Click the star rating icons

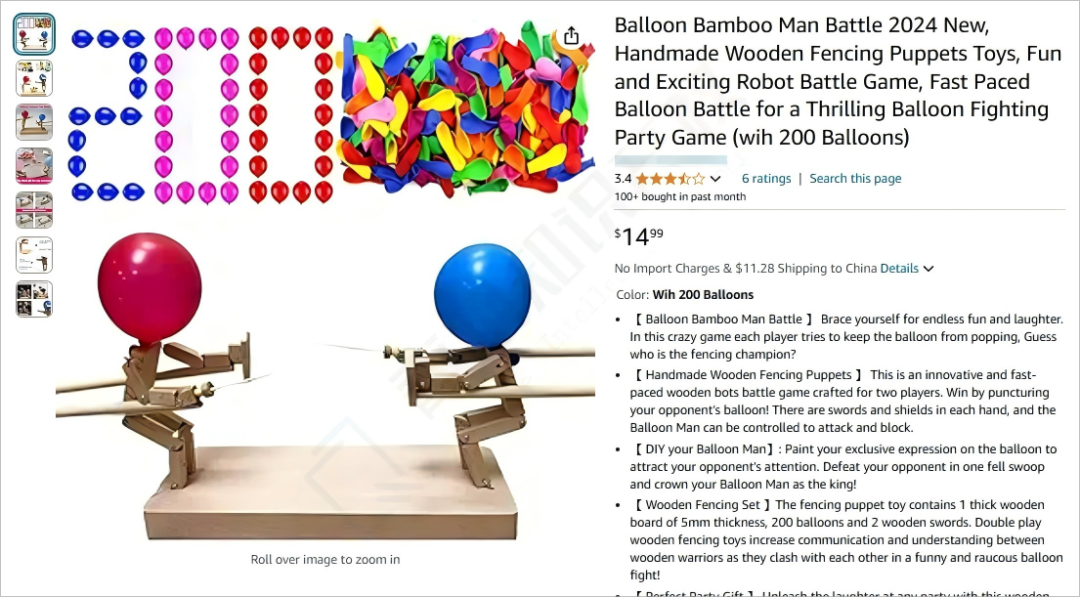pyautogui.click(x=670, y=179)
